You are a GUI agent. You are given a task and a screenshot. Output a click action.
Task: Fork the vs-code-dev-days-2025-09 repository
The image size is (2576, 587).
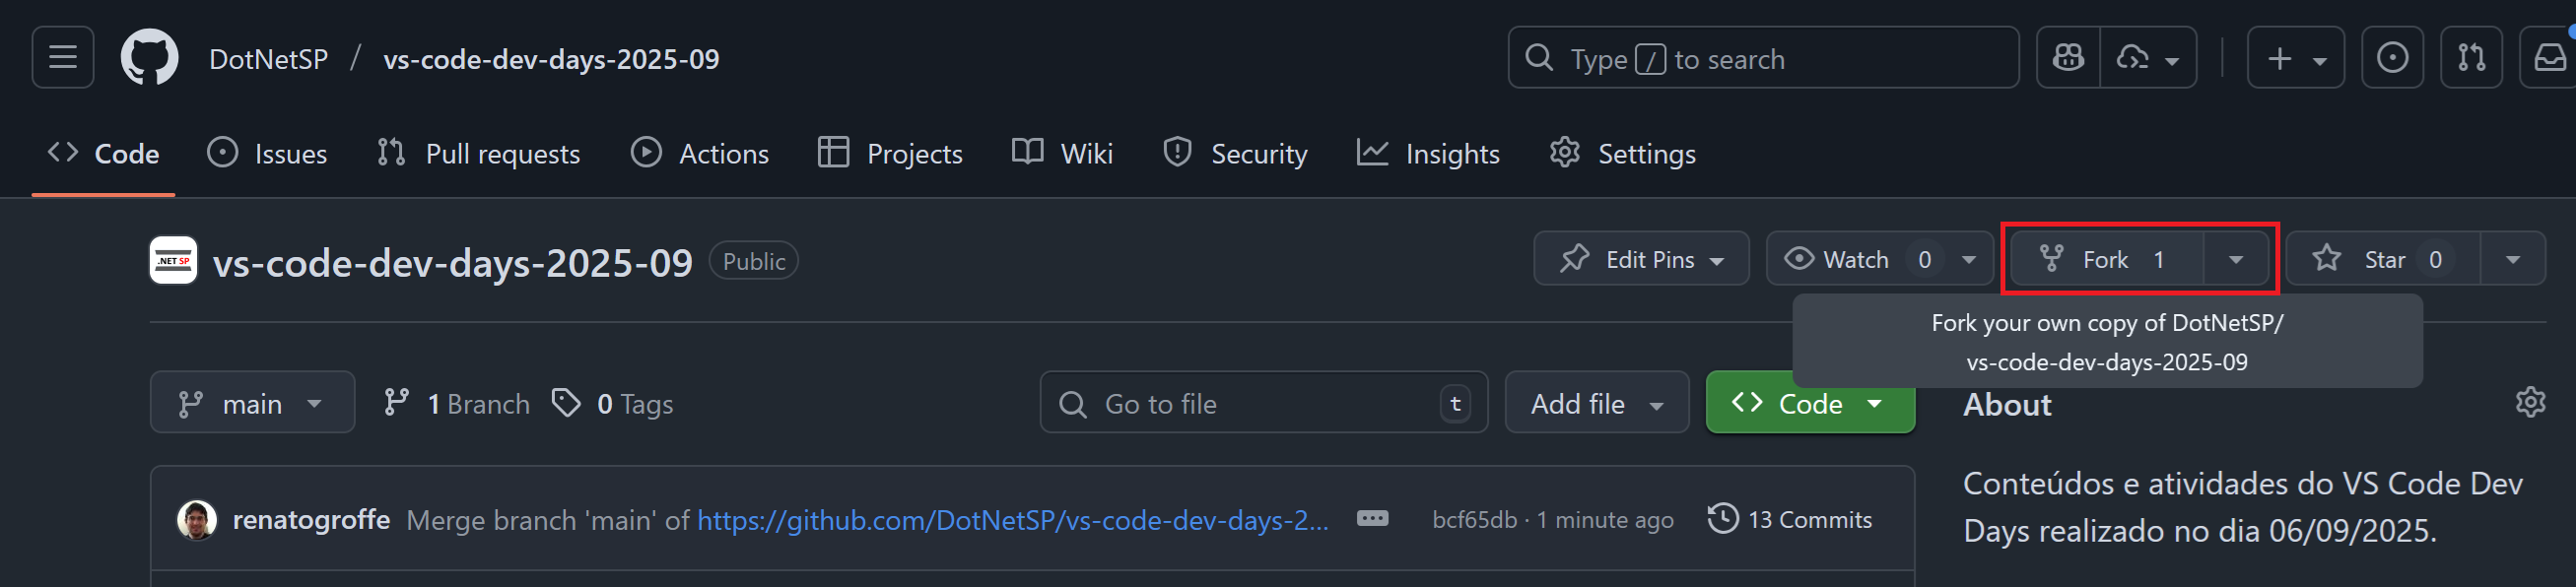(2106, 259)
